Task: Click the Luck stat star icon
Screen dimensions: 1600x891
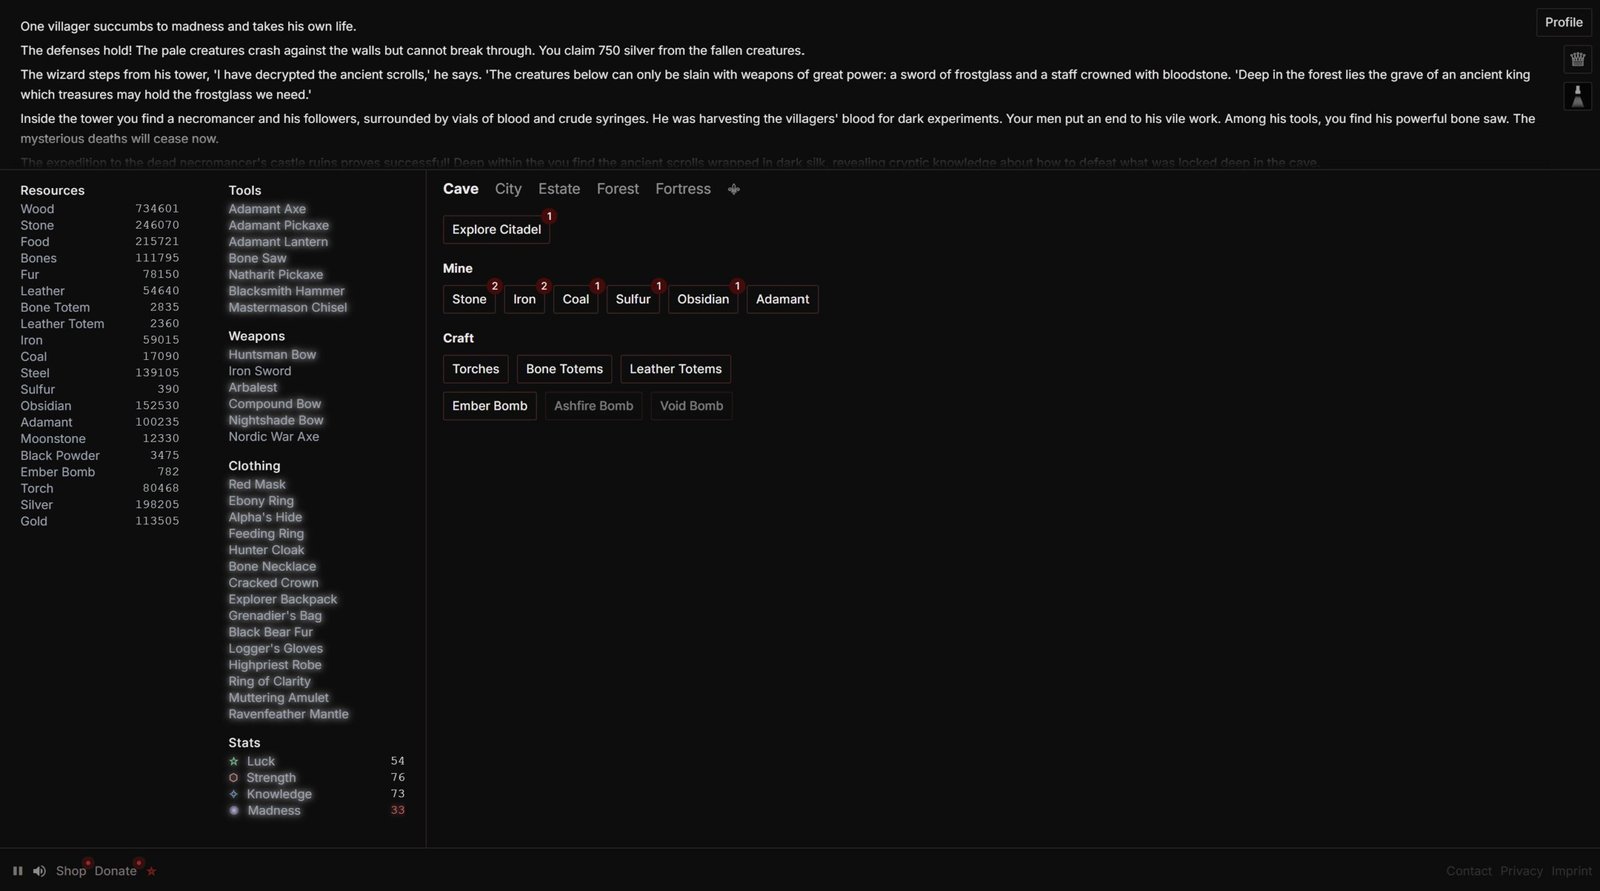Action: [x=234, y=761]
